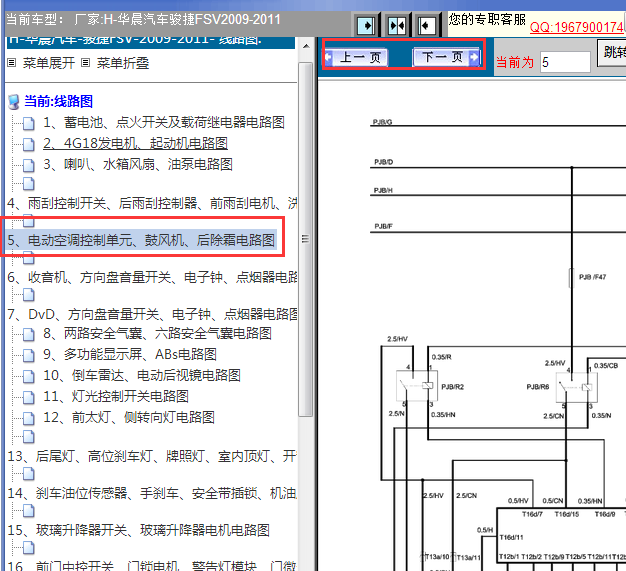Open the QQ:1967900174 customer service link
This screenshot has height=571, width=626.
coord(576,27)
